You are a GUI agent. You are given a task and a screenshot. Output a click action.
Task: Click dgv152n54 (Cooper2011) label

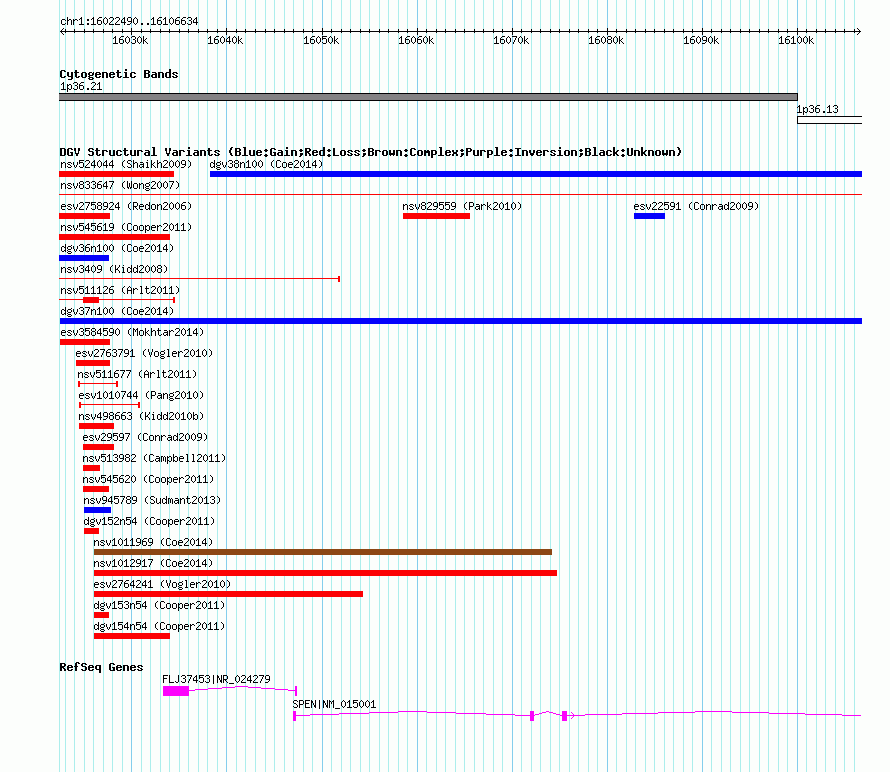(149, 521)
